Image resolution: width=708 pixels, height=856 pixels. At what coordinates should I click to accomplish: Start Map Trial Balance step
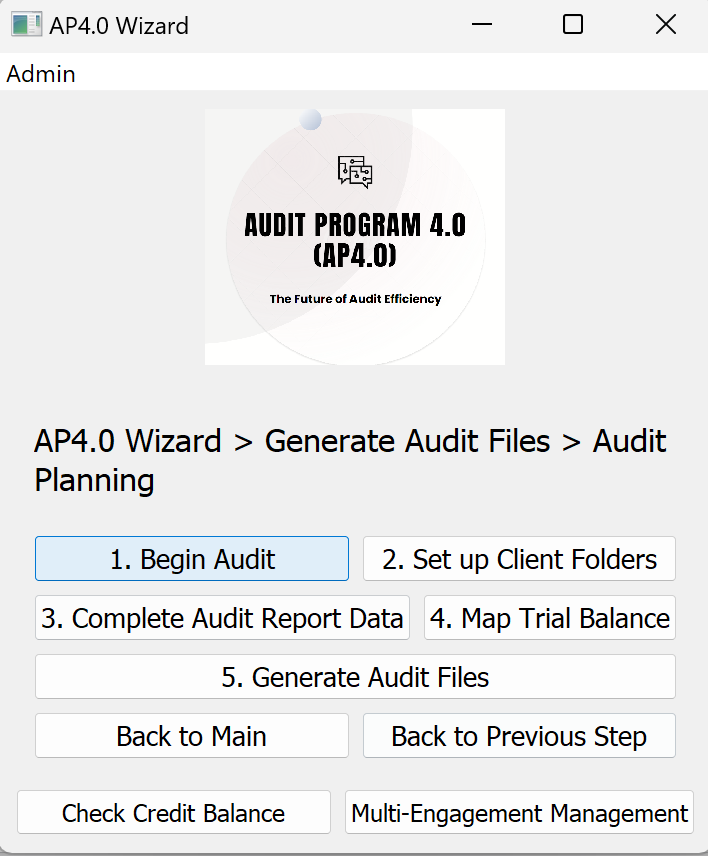[x=549, y=618]
